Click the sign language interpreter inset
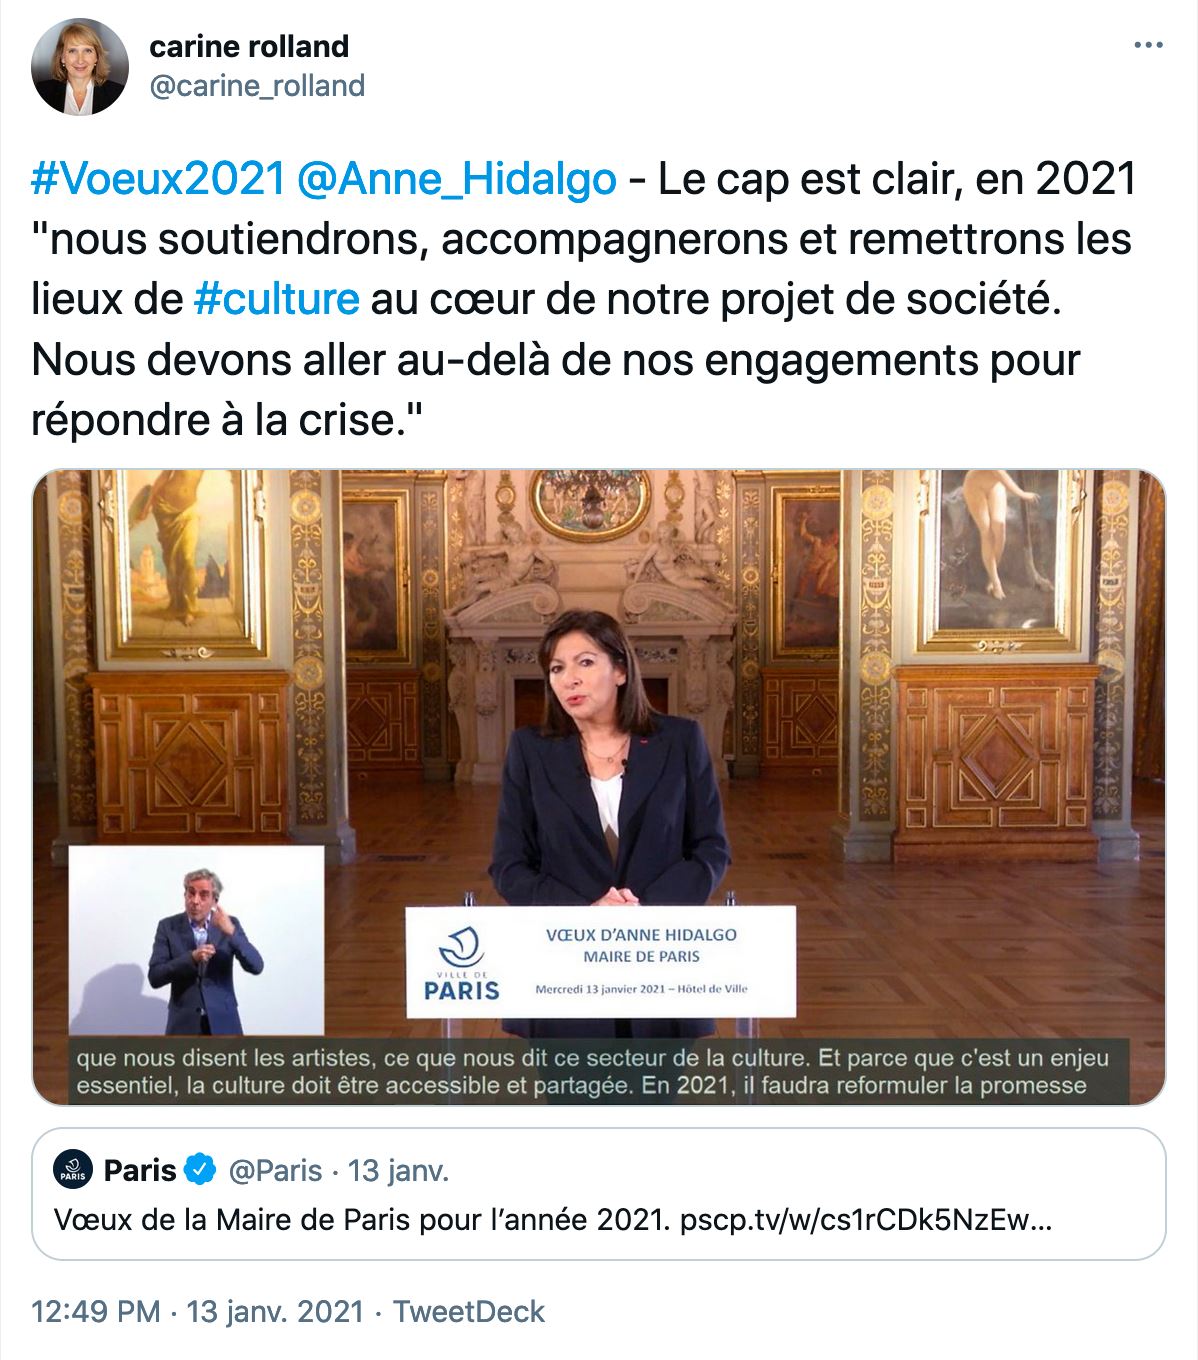This screenshot has width=1198, height=1360. point(196,940)
